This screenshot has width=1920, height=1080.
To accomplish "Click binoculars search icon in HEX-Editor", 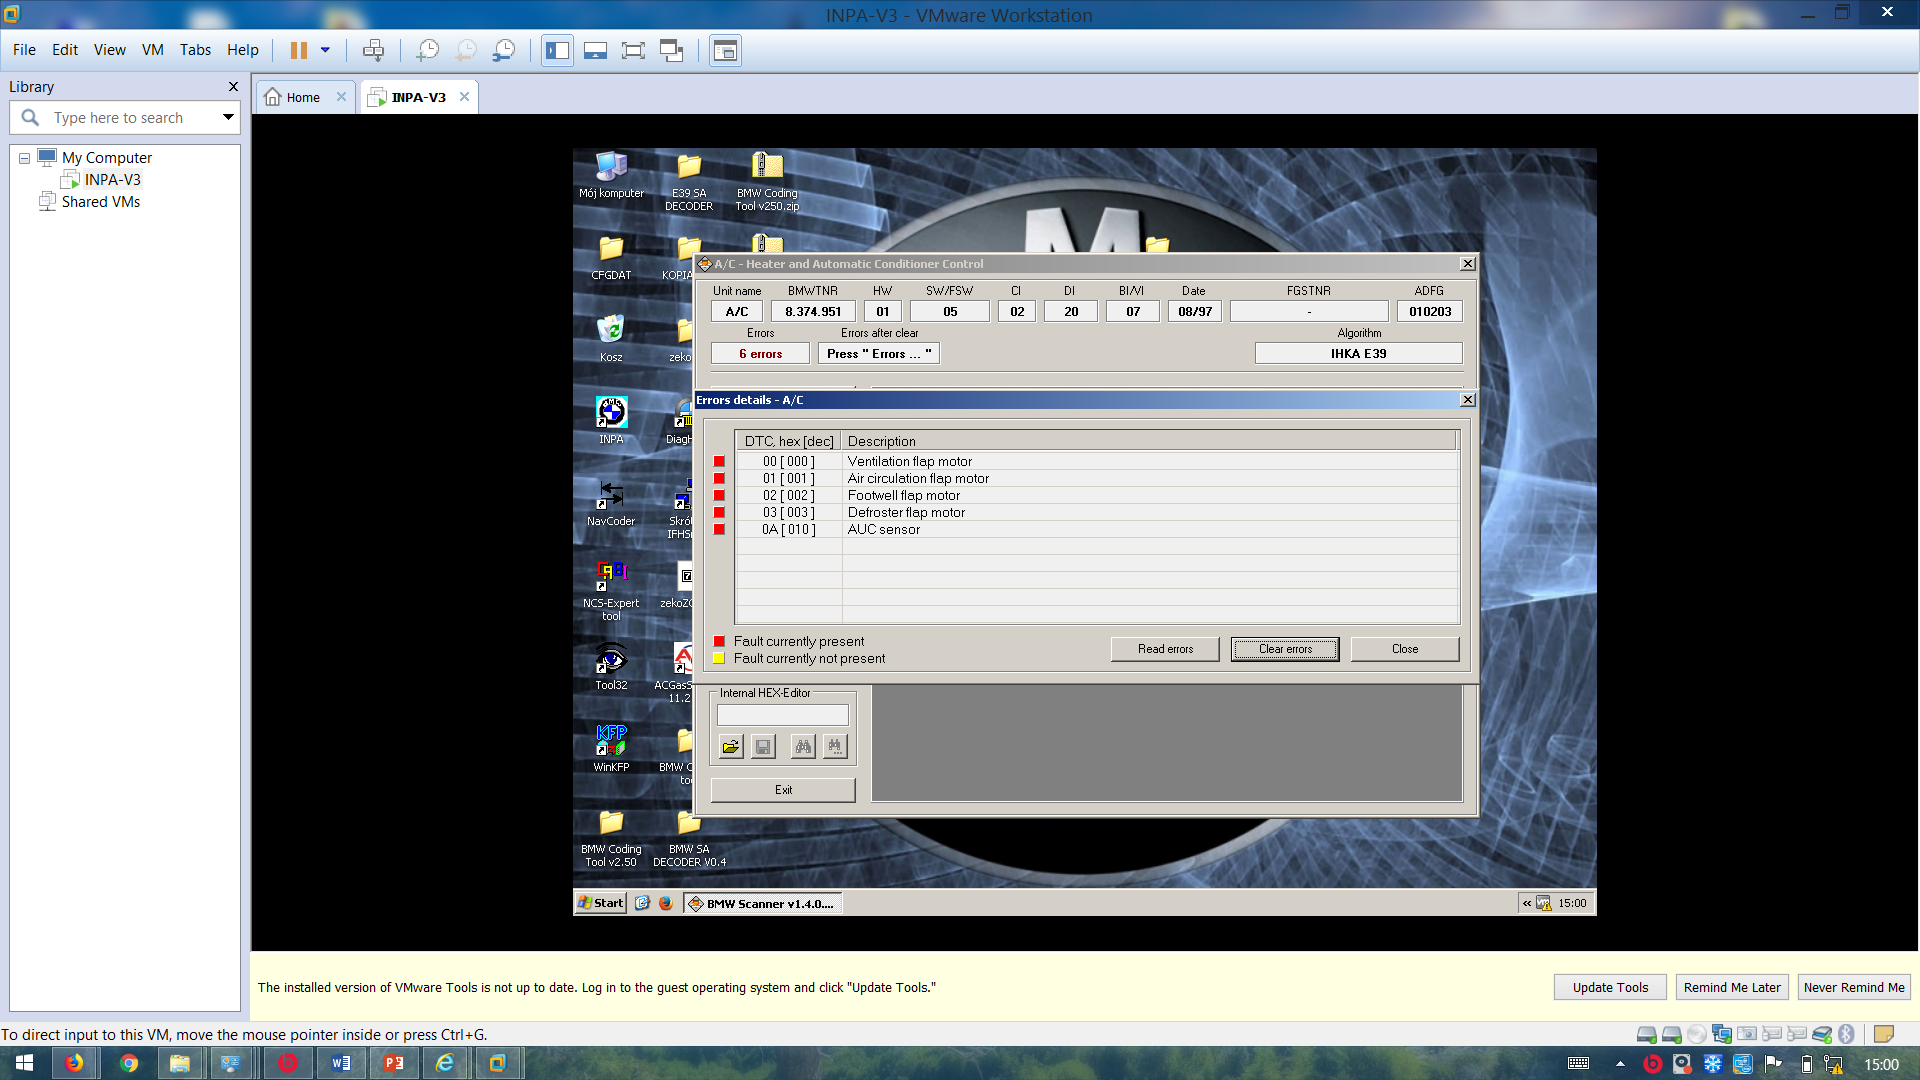I will pos(802,747).
